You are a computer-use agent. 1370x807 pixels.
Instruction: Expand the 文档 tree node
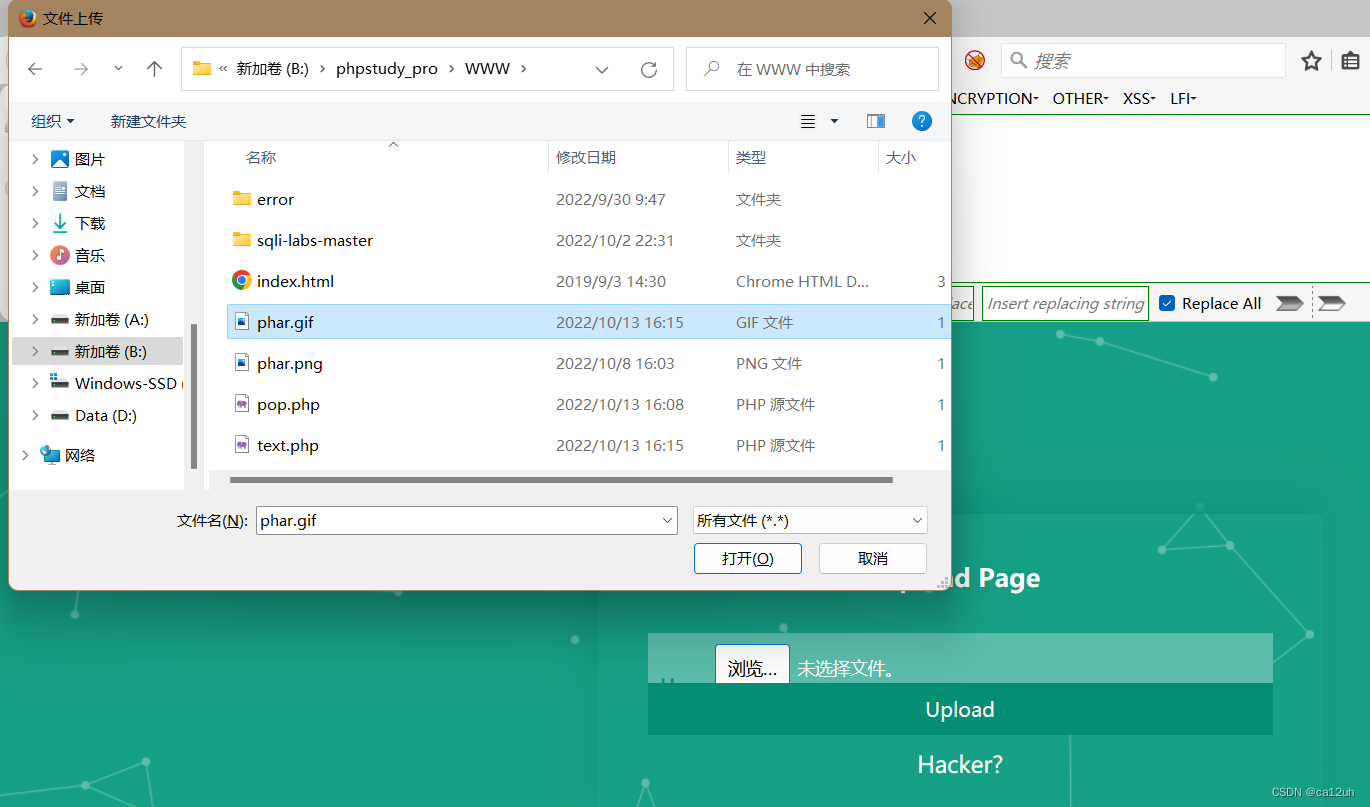pyautogui.click(x=36, y=191)
